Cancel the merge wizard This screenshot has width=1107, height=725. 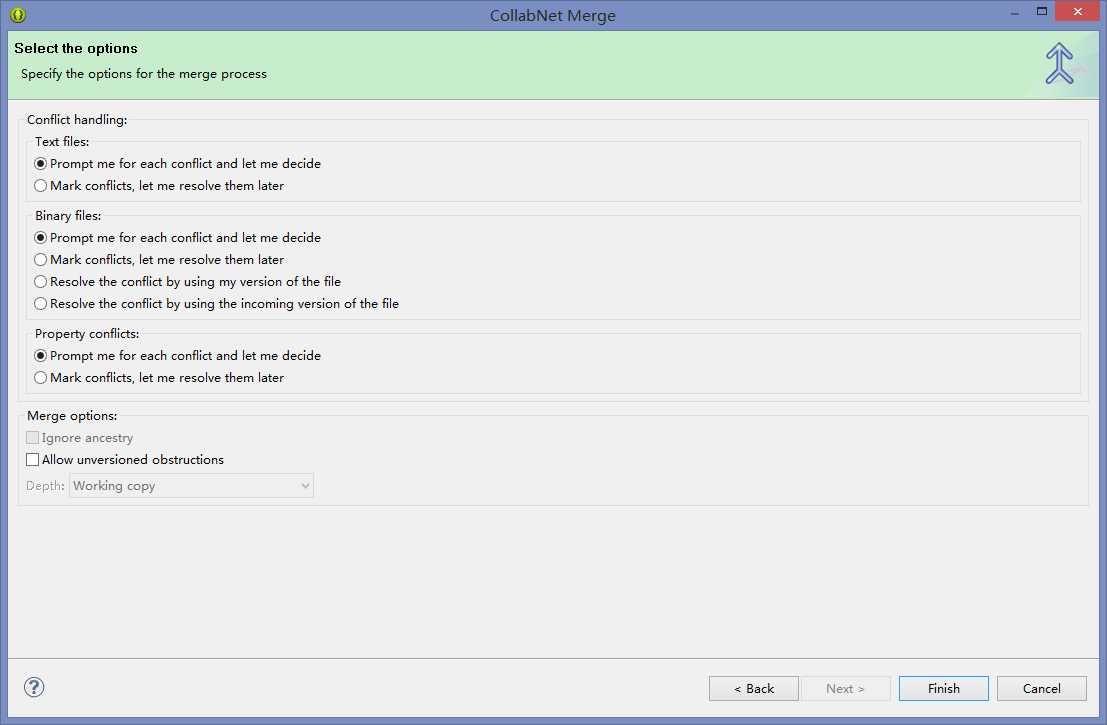tap(1041, 688)
